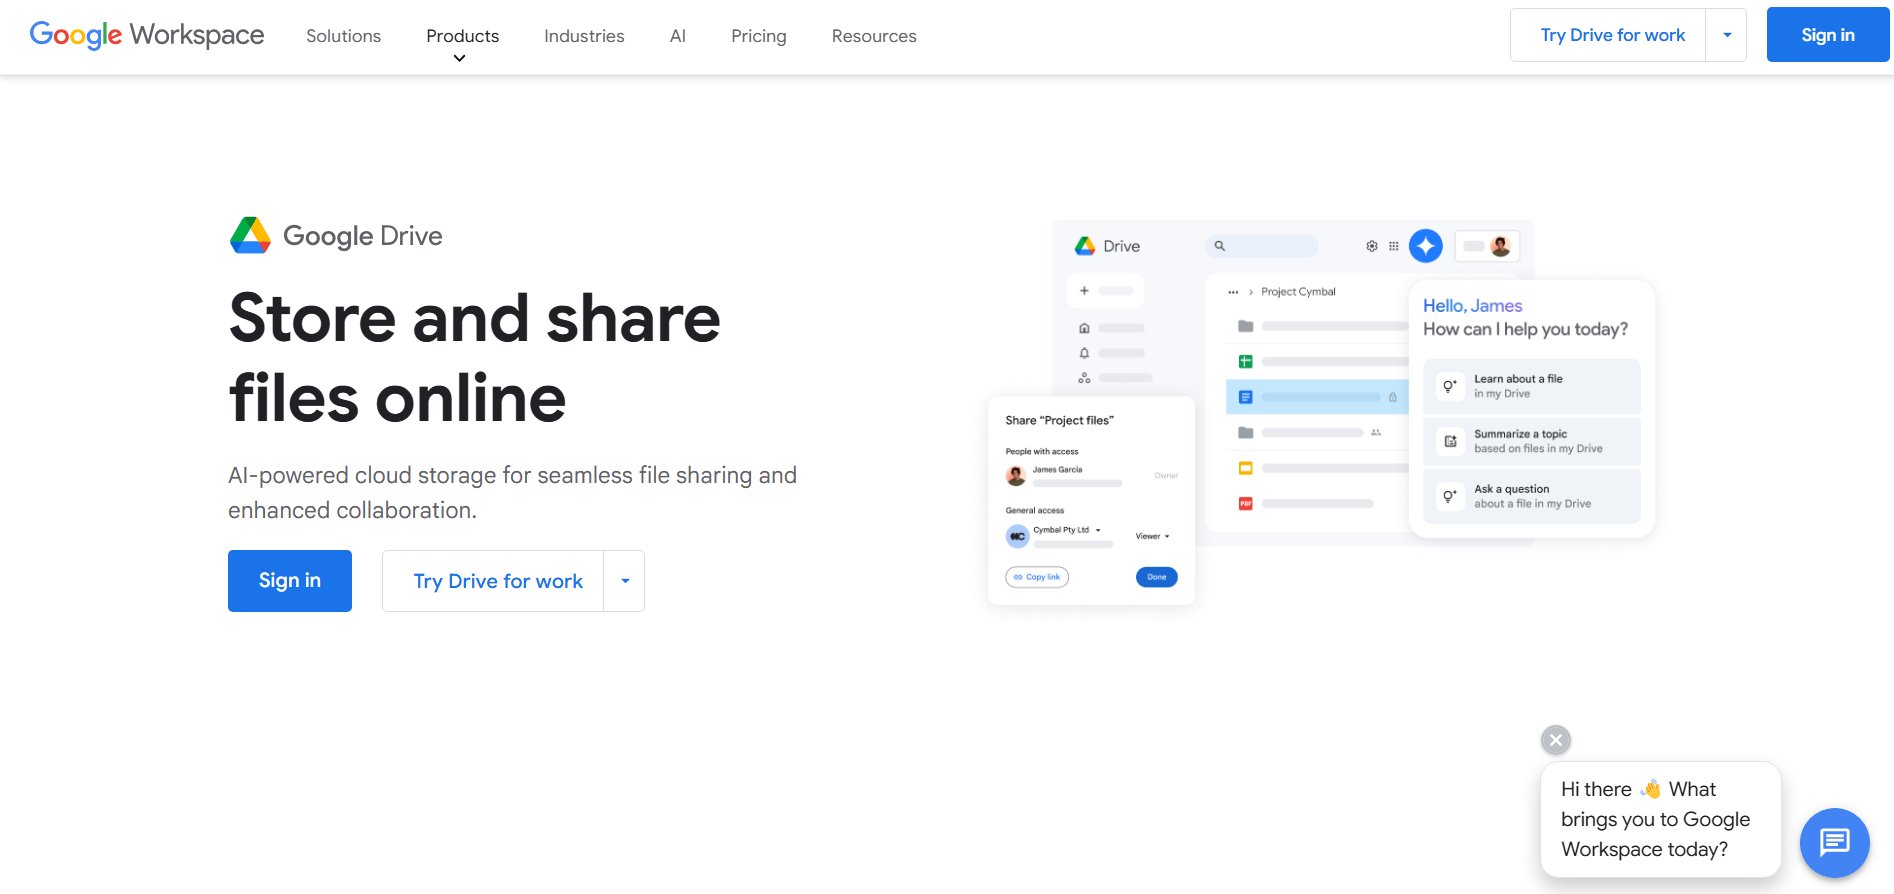
Task: Click the "AI-powered cloud storage" description text
Action: coord(512,492)
